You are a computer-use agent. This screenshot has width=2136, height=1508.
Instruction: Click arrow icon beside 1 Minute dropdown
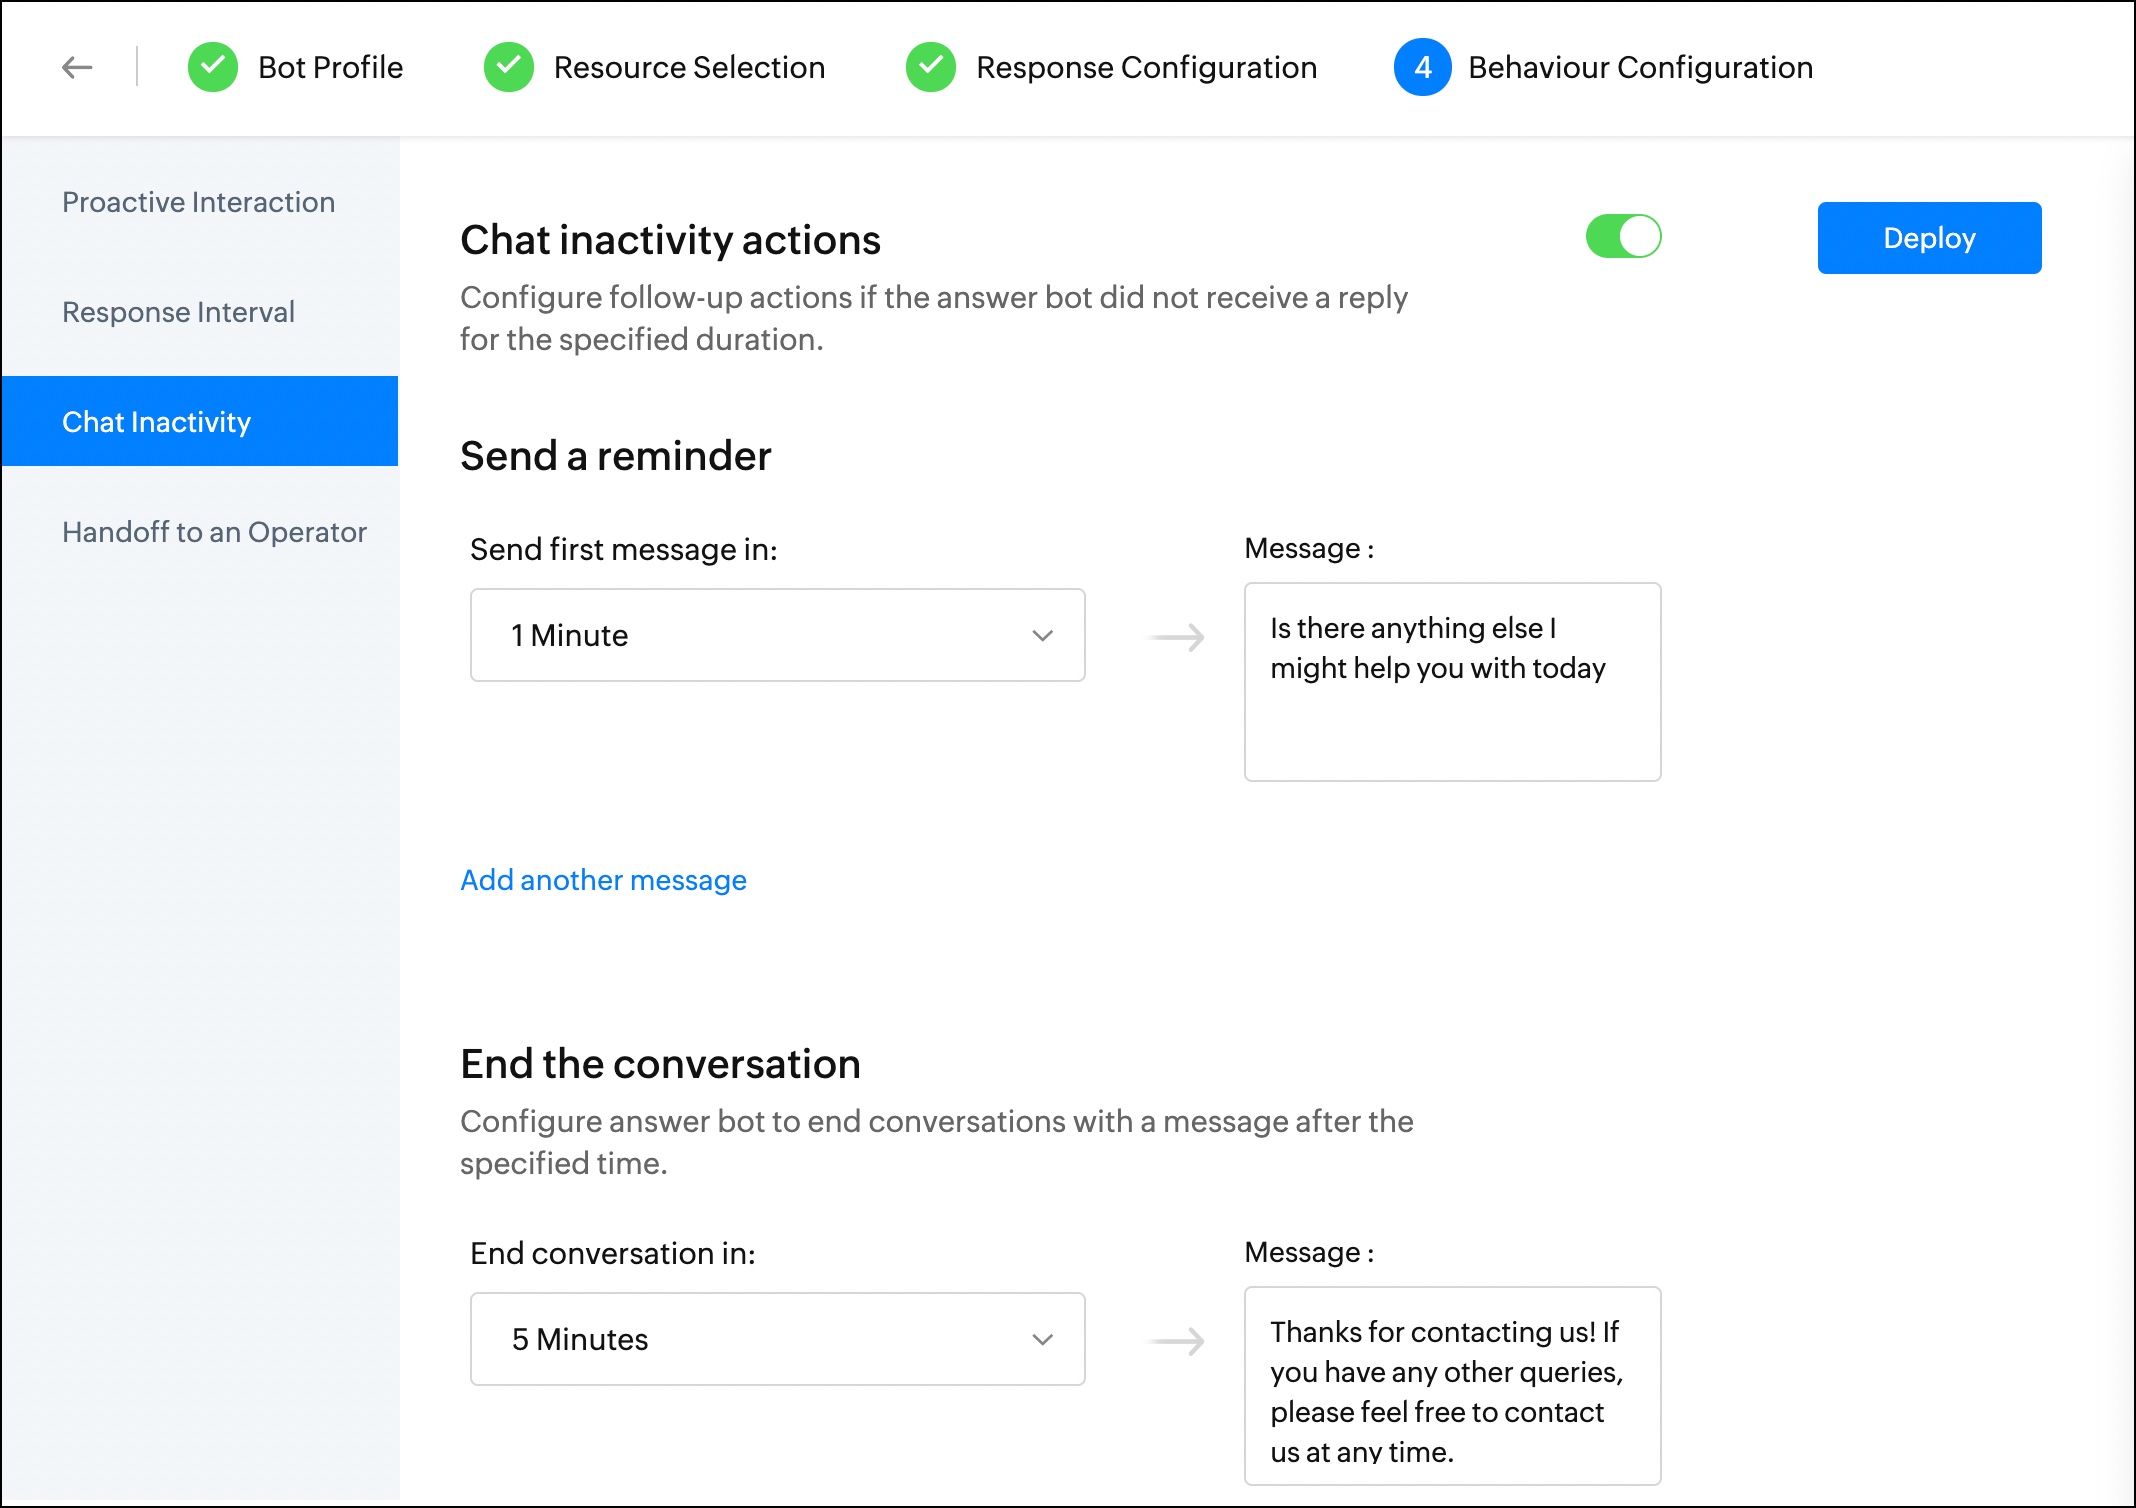(x=1176, y=637)
